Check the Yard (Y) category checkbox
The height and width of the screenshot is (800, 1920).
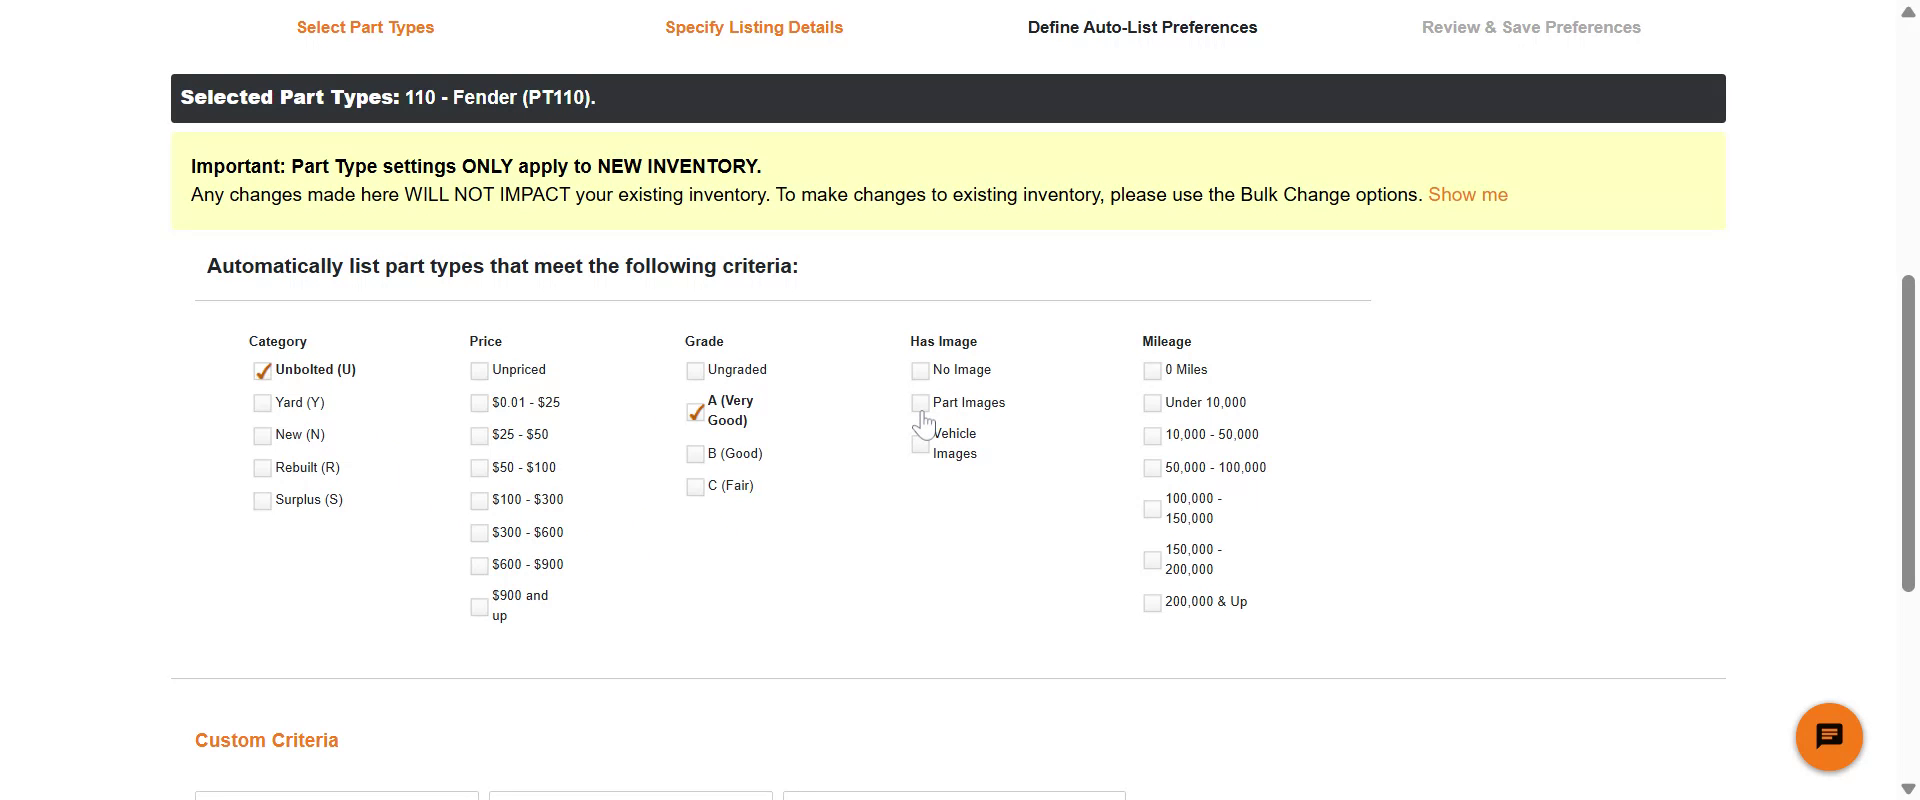[262, 403]
